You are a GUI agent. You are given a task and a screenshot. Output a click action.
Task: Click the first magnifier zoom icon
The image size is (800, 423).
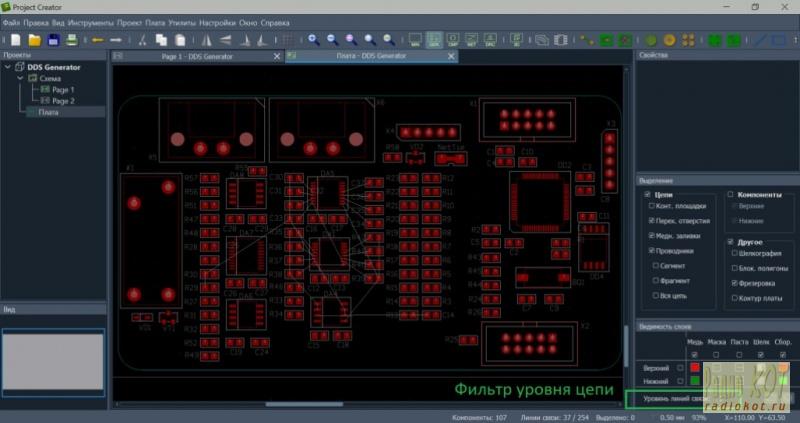[x=313, y=40]
